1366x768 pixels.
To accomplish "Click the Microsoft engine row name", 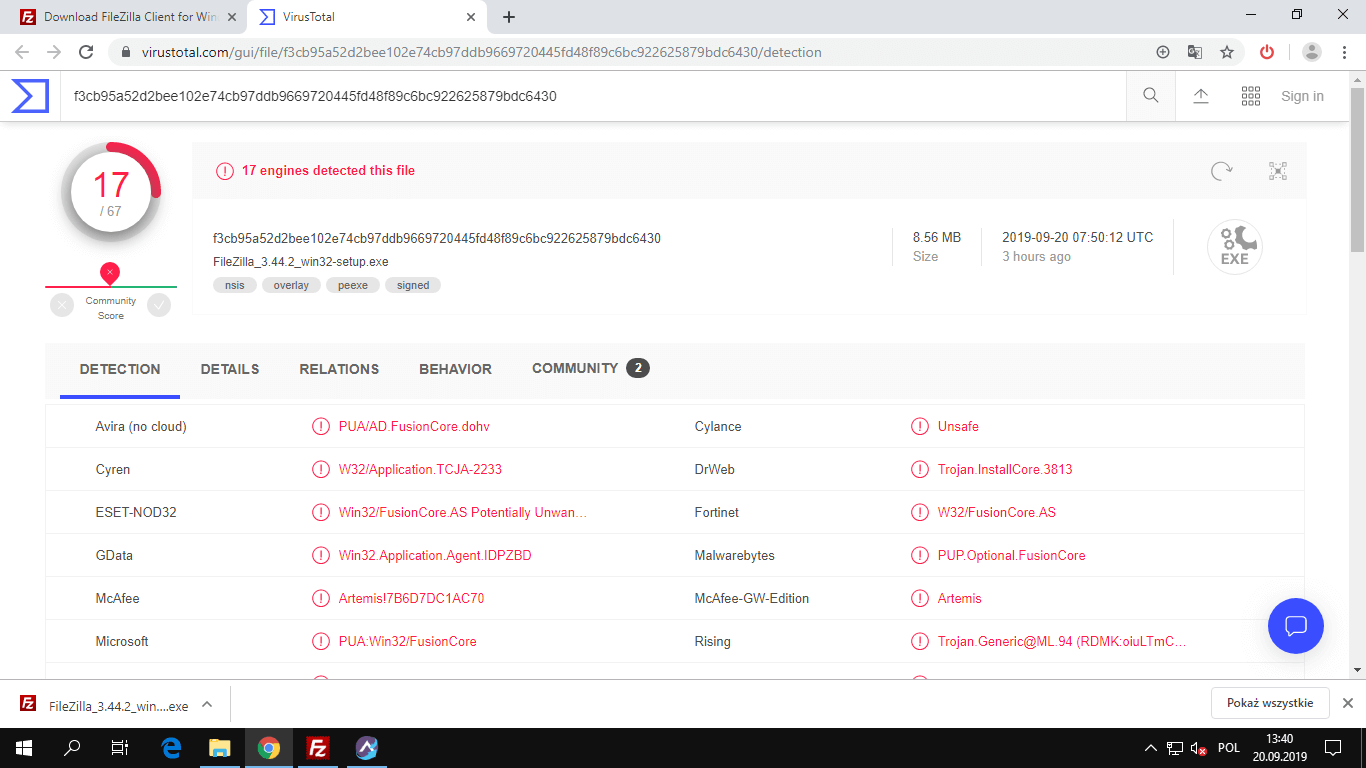I will pyautogui.click(x=122, y=641).
